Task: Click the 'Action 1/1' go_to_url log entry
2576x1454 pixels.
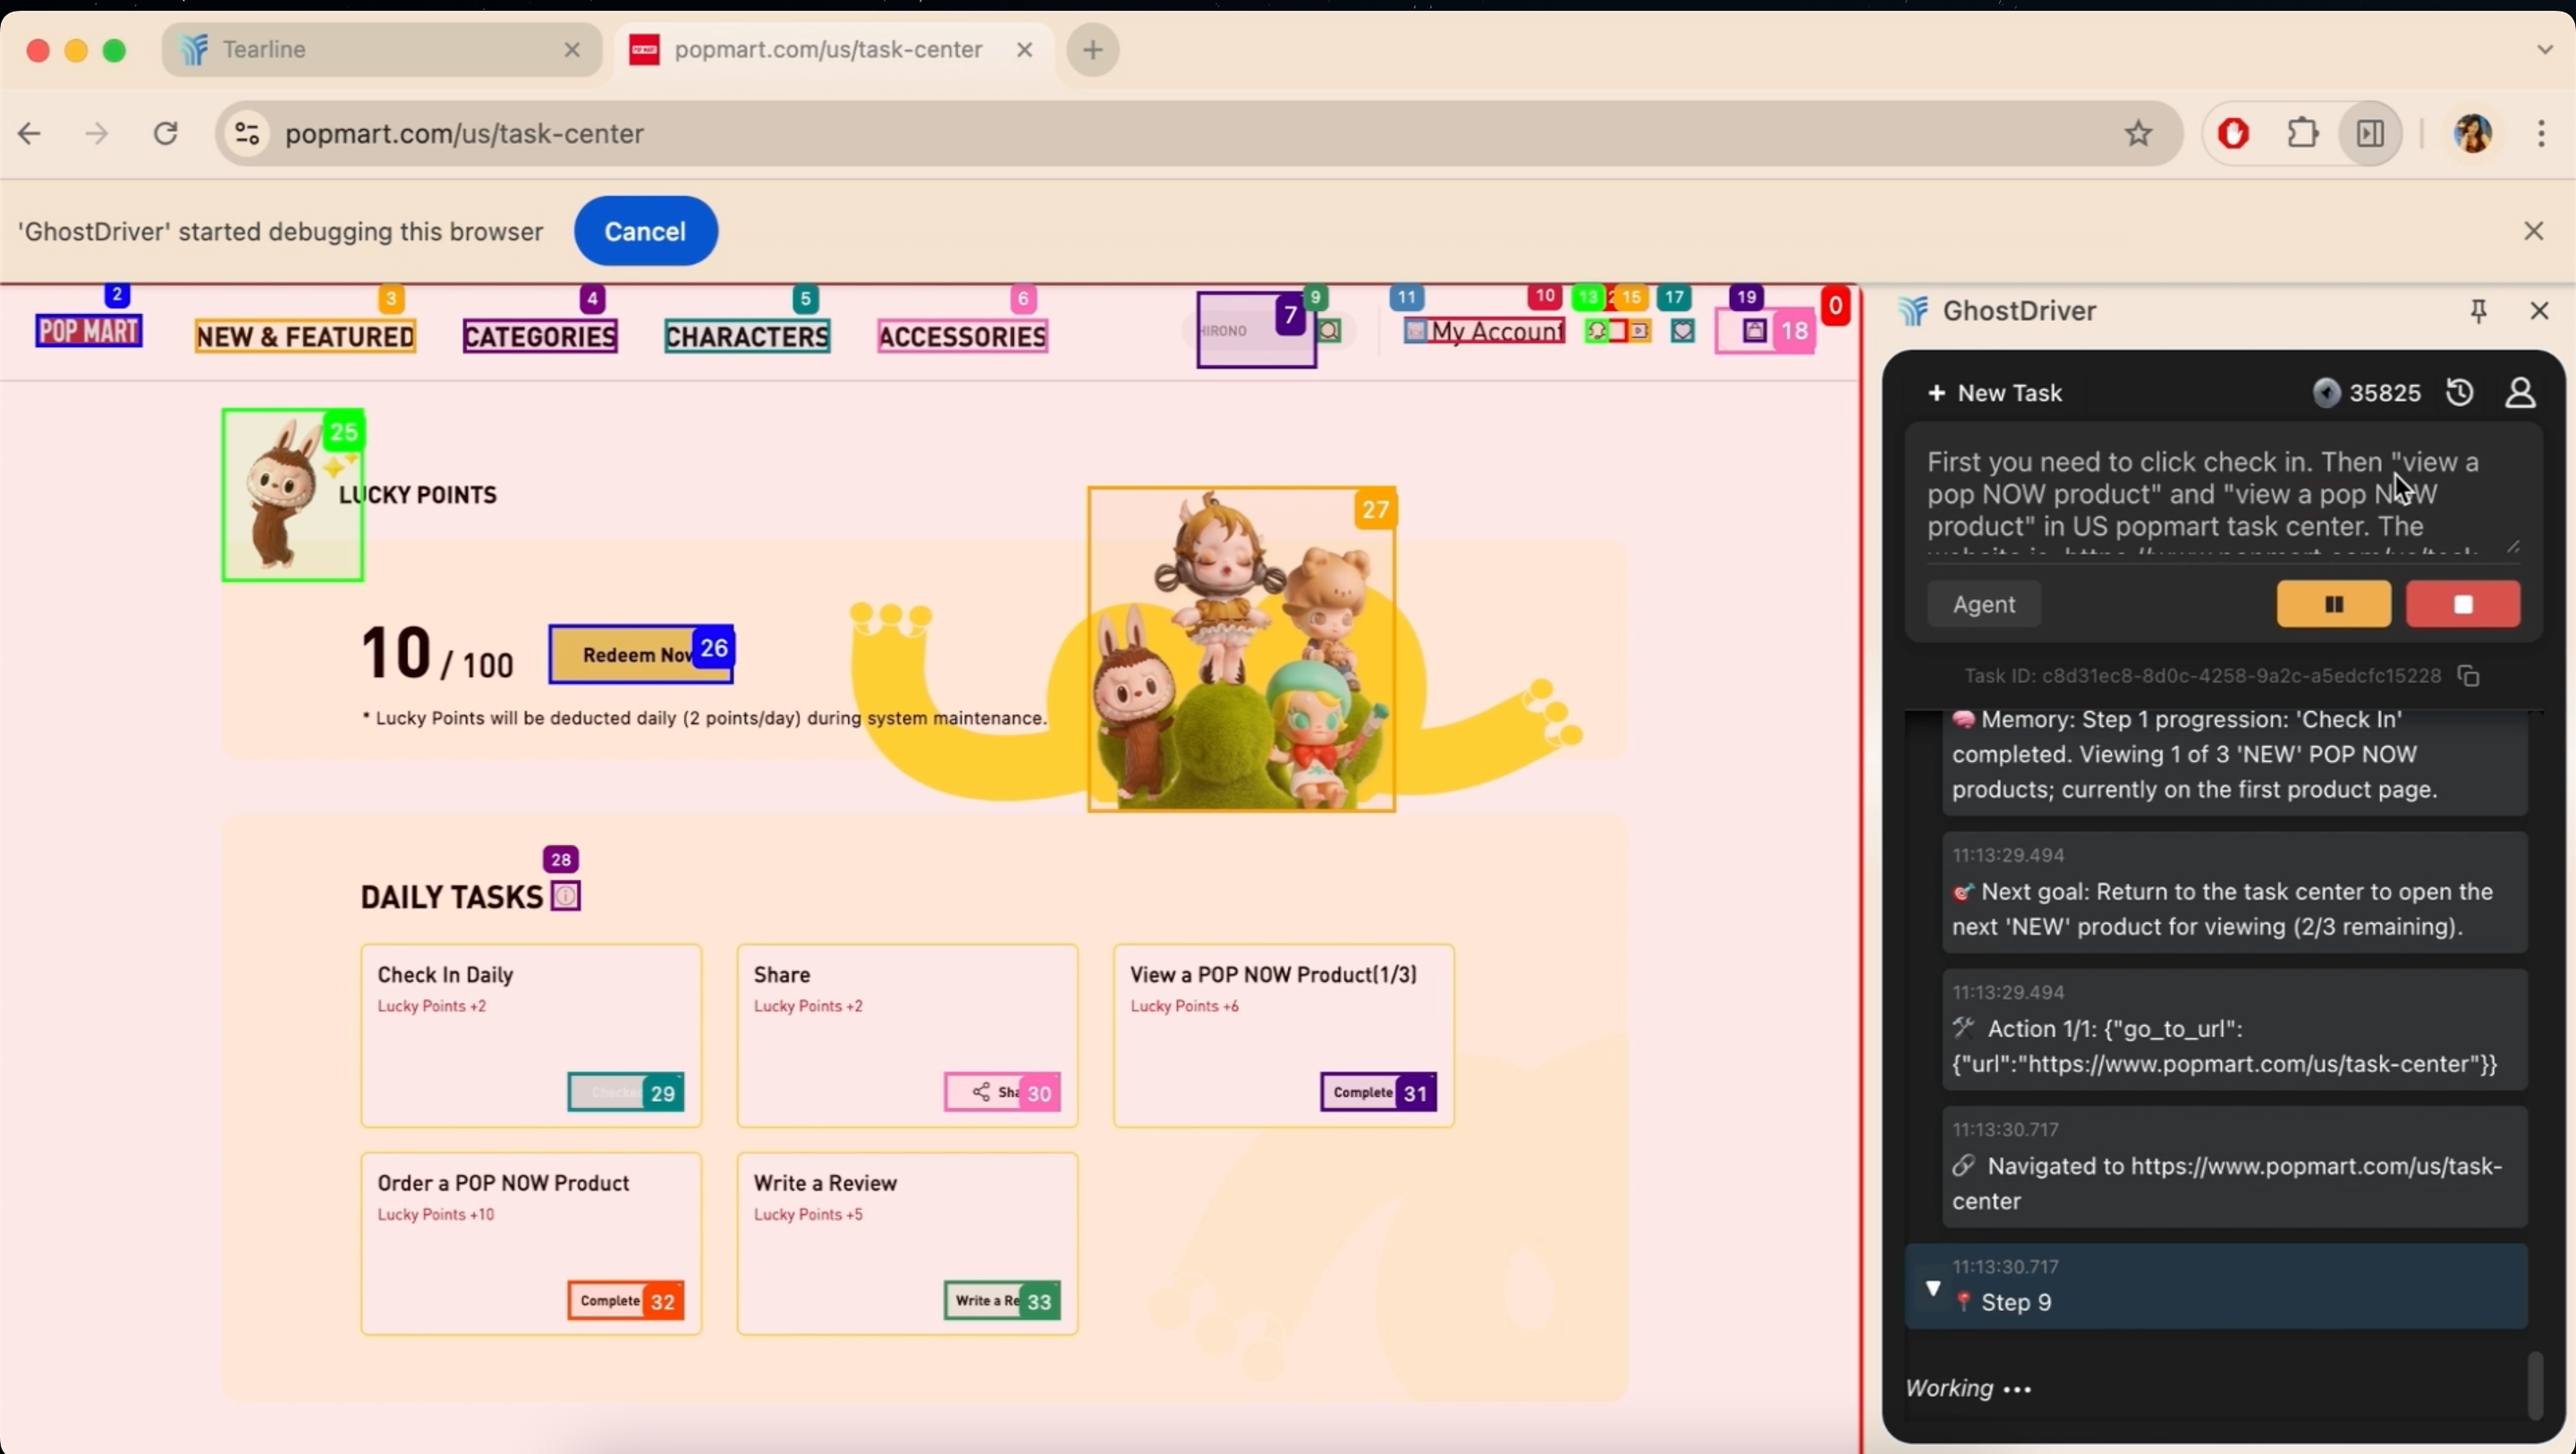Action: pos(2234,1030)
